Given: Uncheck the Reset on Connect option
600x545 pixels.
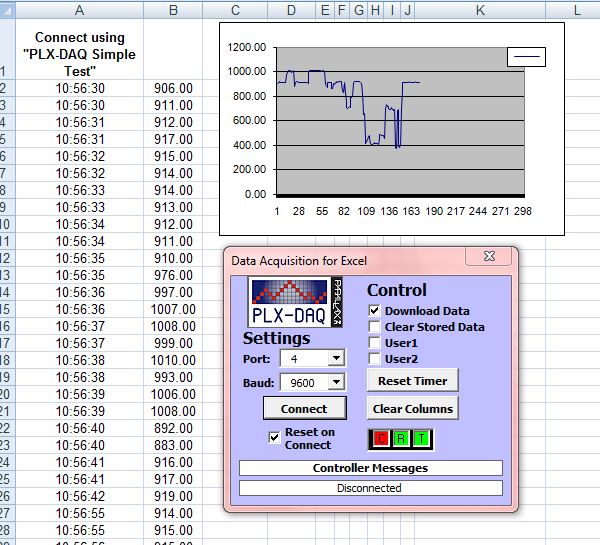Looking at the screenshot, I should [274, 438].
